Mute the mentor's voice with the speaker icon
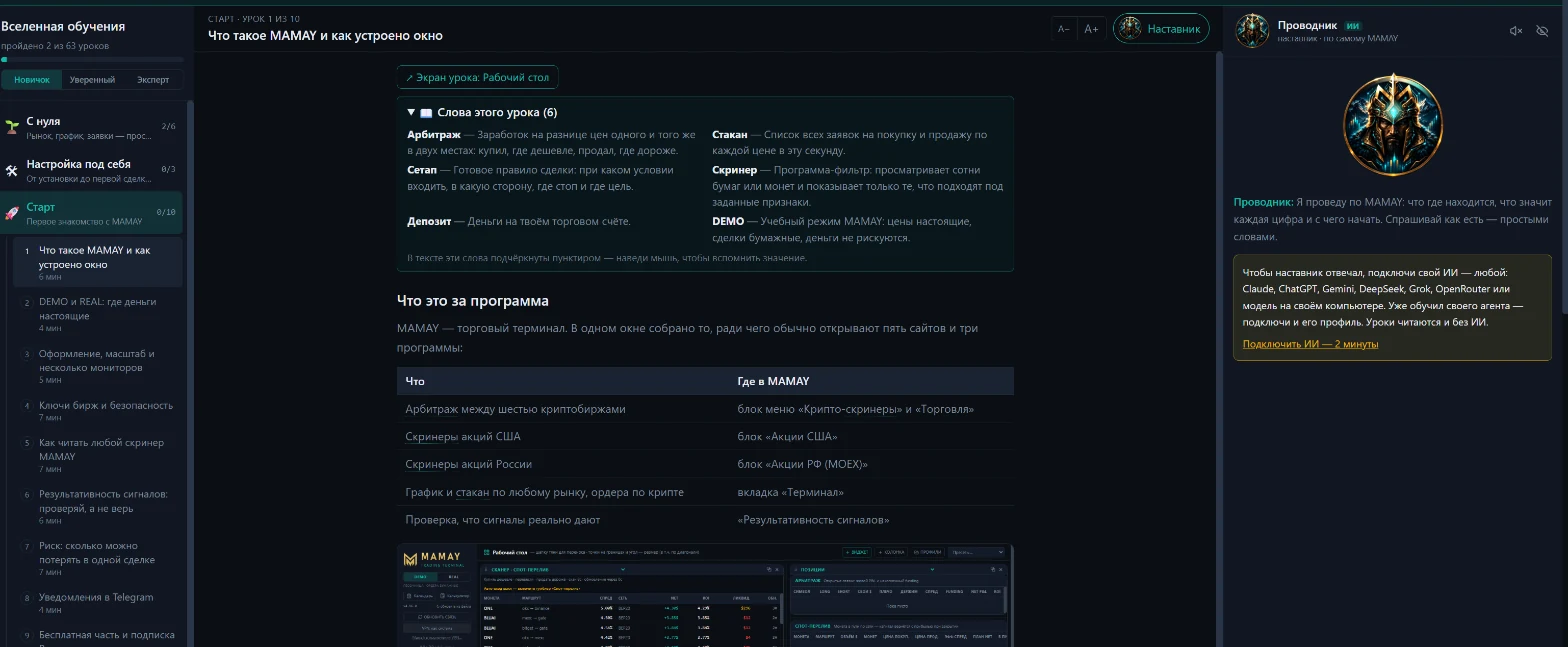This screenshot has width=1568, height=647. 1516,31
